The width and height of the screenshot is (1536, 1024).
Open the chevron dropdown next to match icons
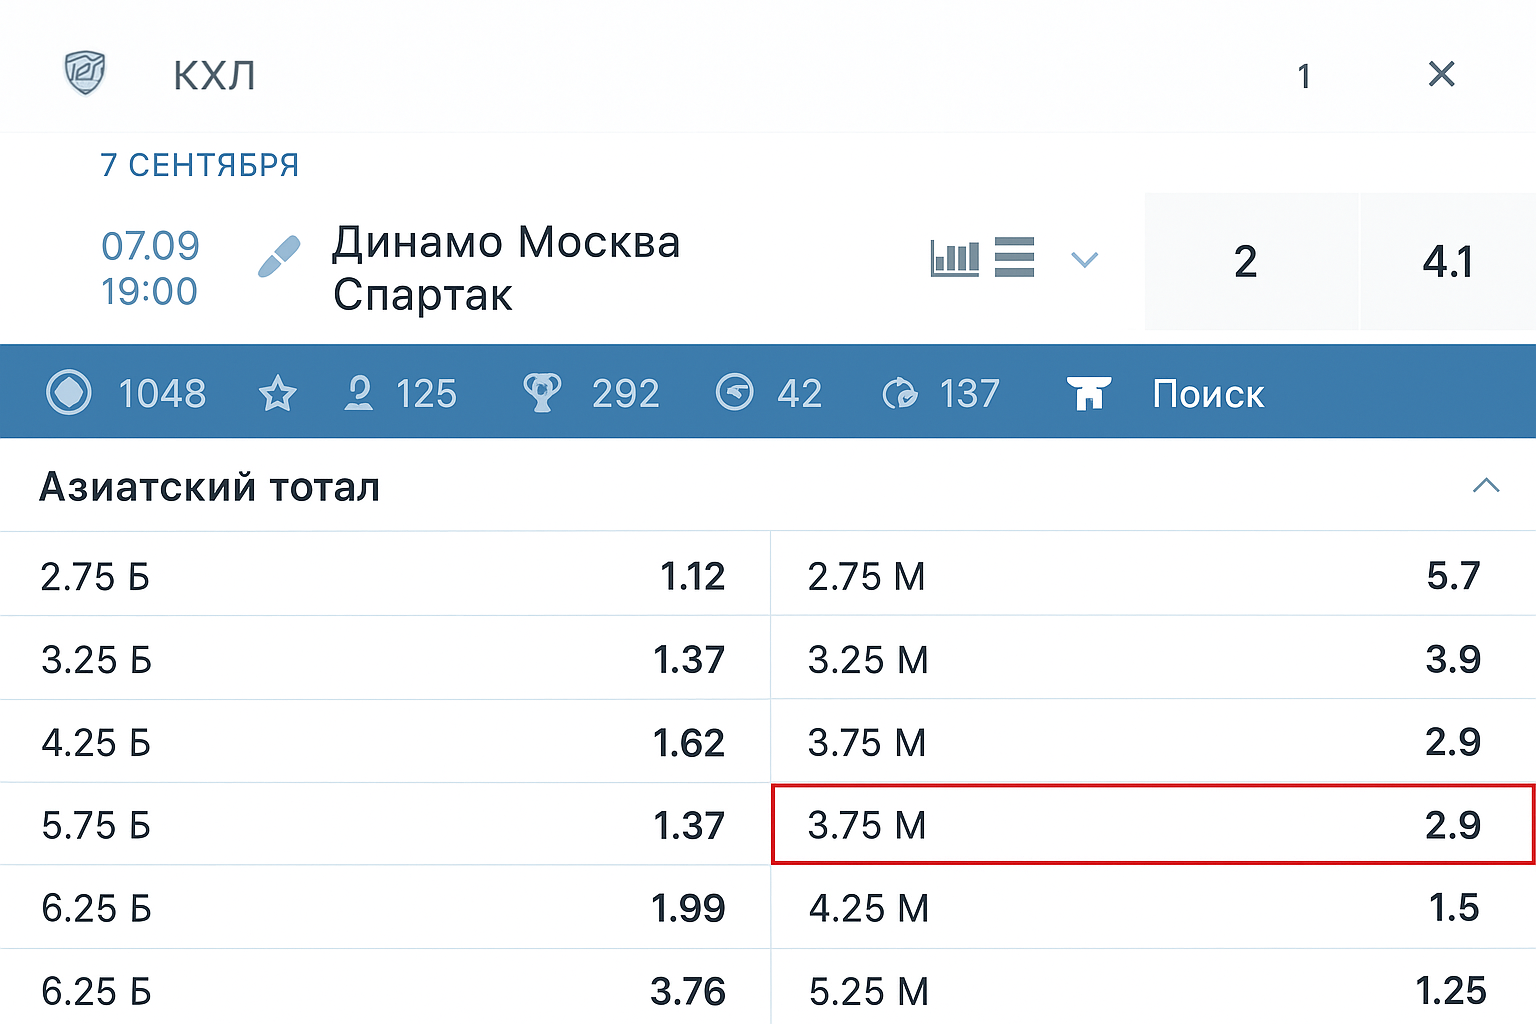point(1085,259)
